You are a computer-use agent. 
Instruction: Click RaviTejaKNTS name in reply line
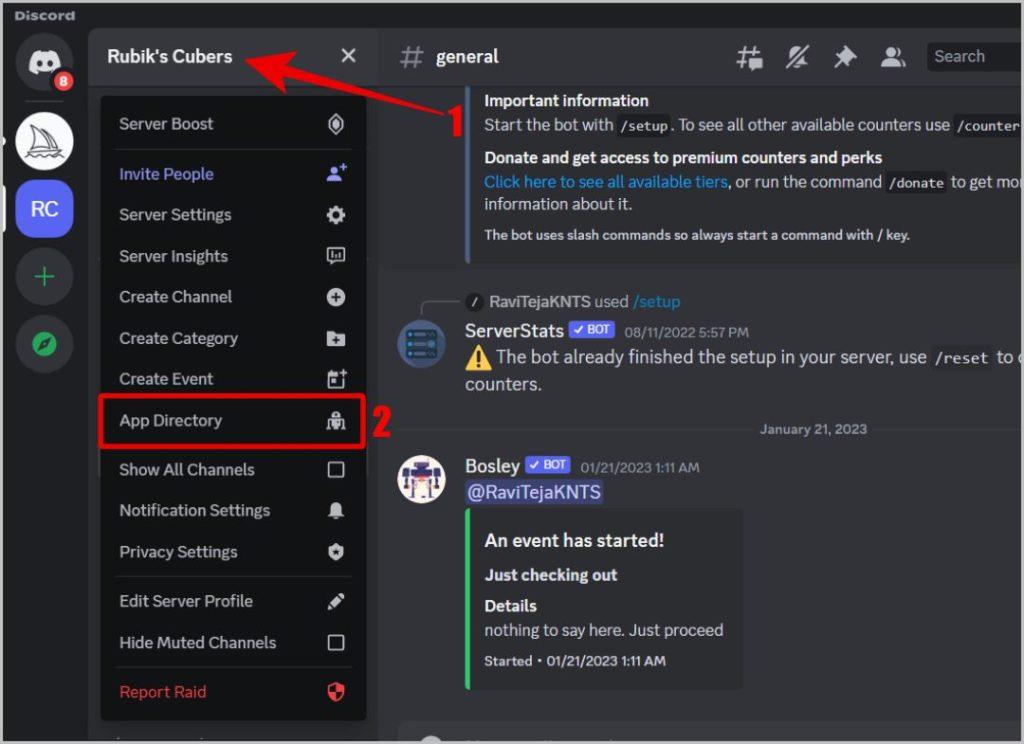(540, 302)
